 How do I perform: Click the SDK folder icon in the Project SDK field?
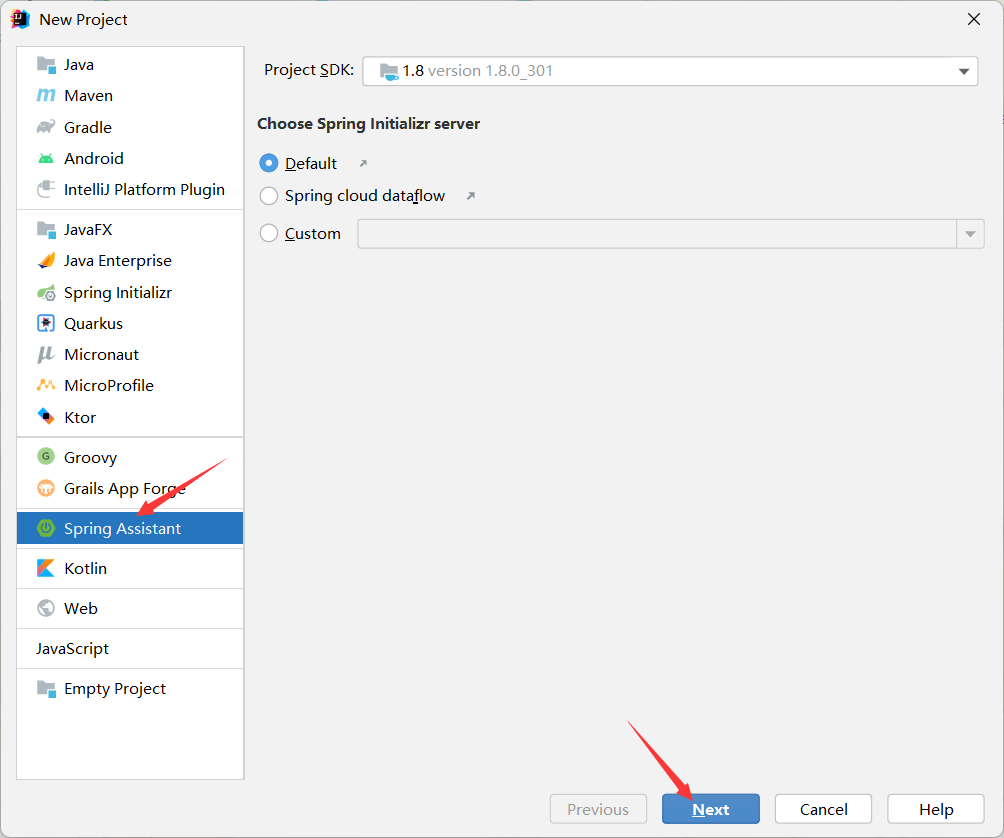click(389, 71)
